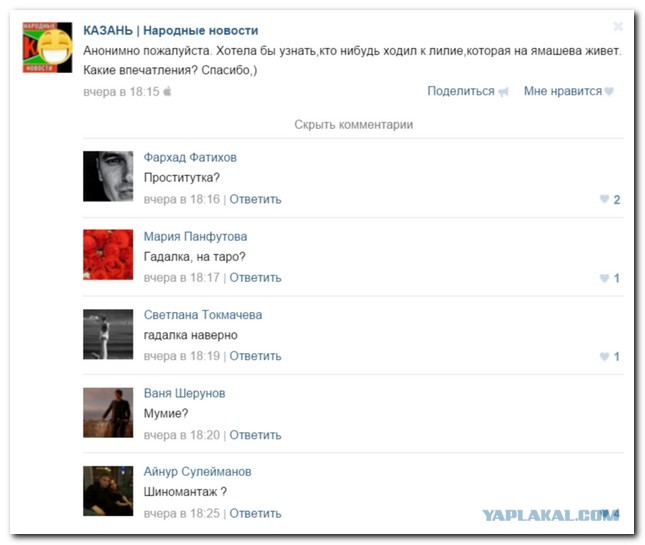Viewport: 645px width, 545px height.
Task: Open Ваня Шерунов's profile picture
Action: (x=108, y=412)
